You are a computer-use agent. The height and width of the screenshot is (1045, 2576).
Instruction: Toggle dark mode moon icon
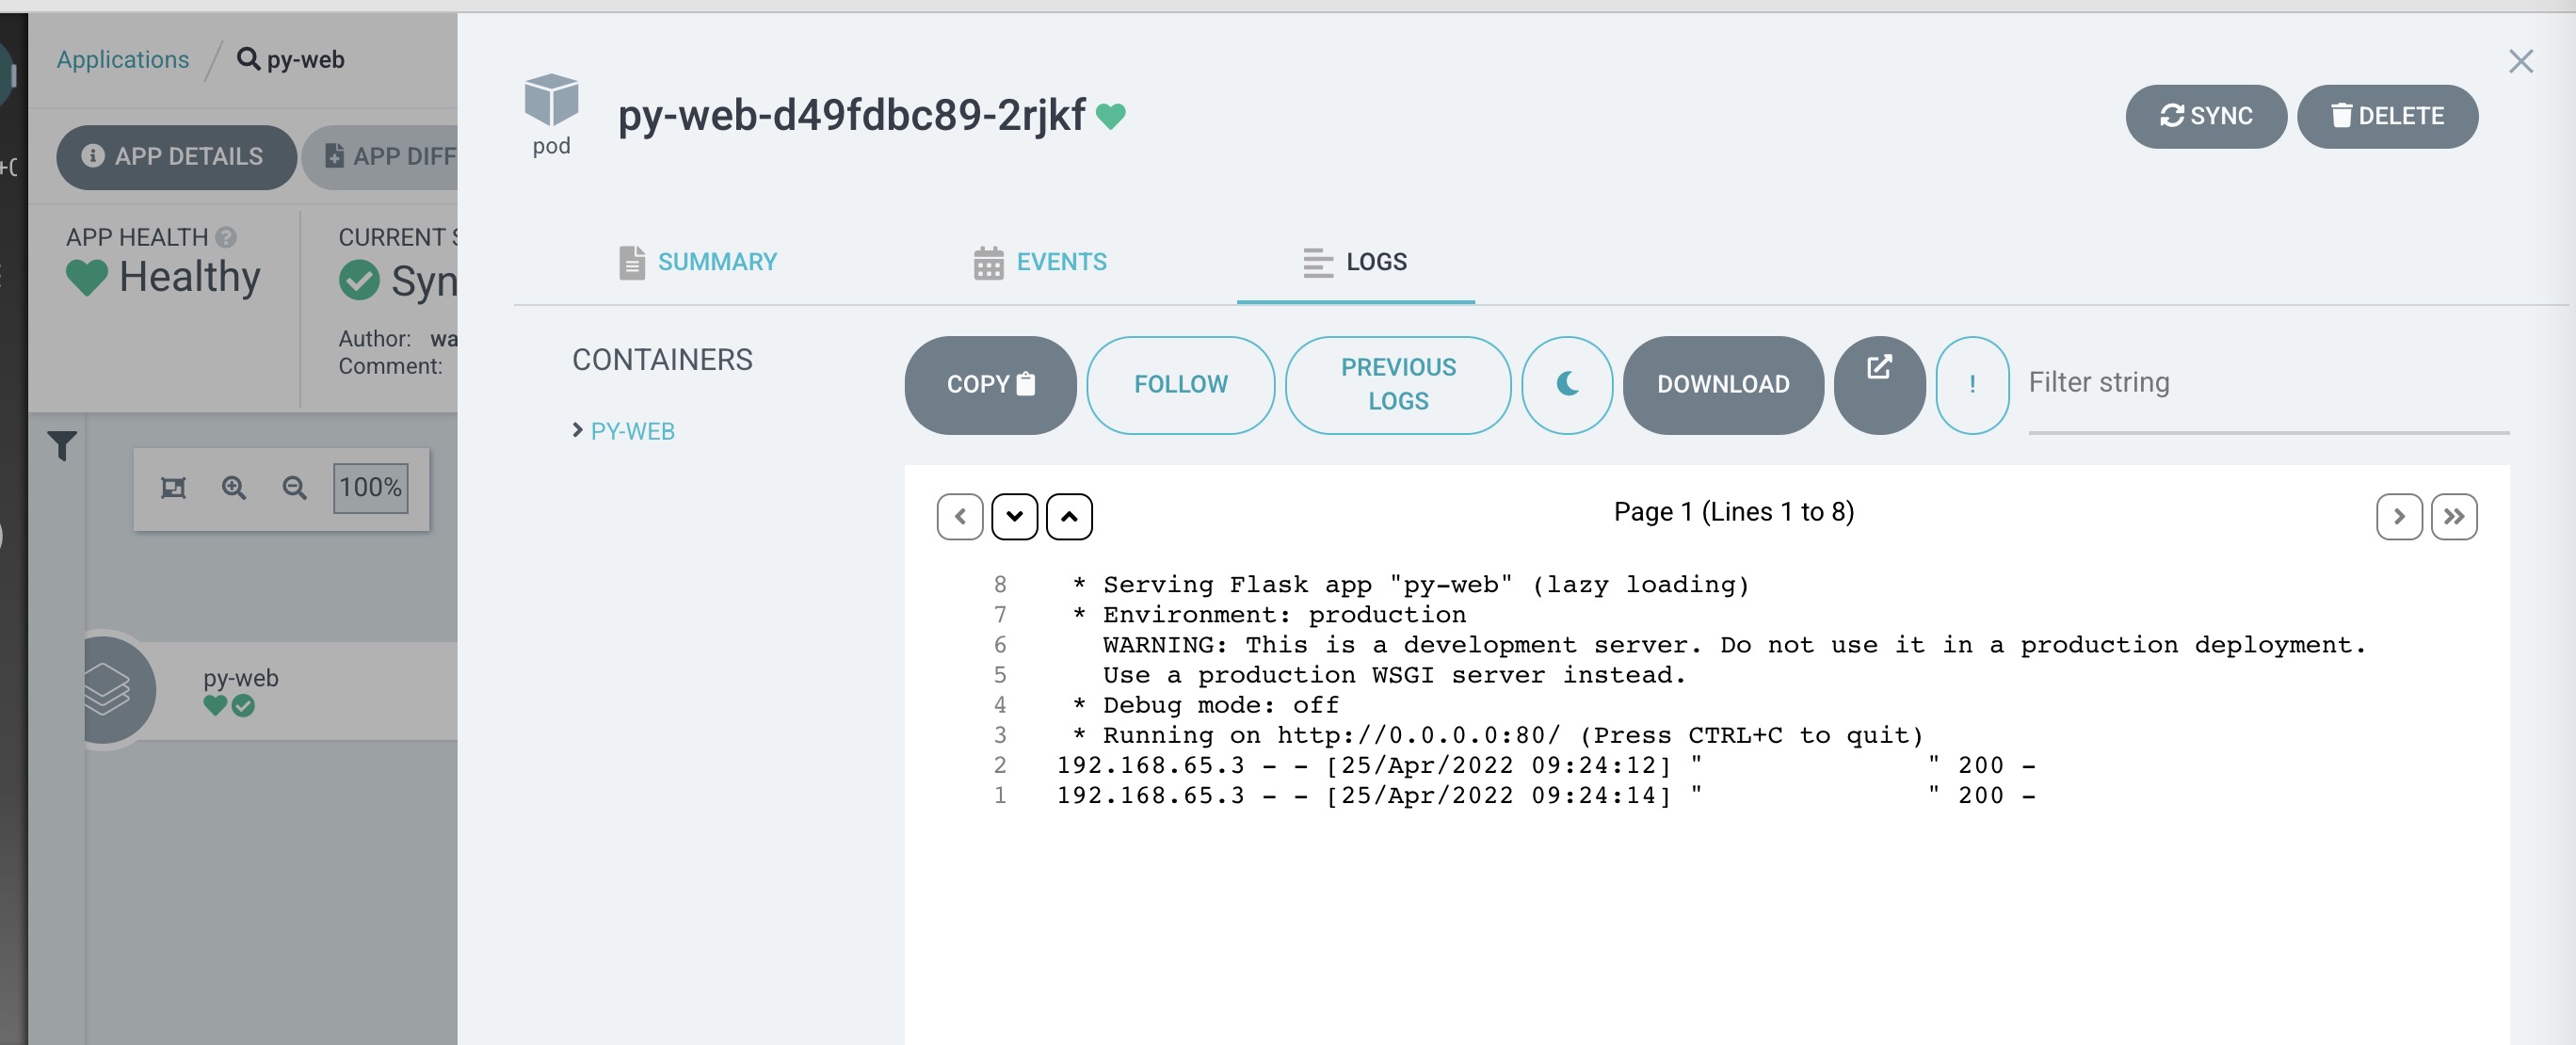(1567, 385)
